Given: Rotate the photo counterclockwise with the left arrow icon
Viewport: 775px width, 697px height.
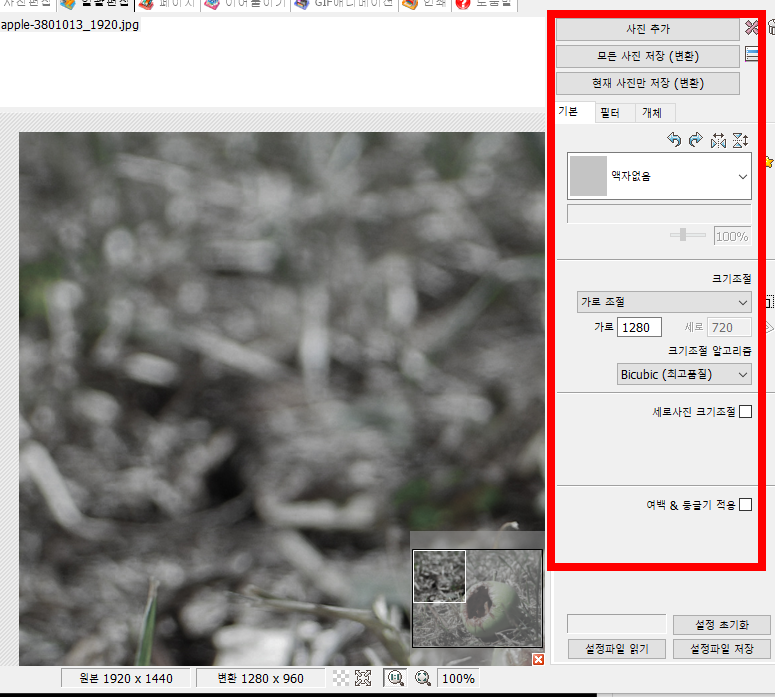Looking at the screenshot, I should click(674, 140).
